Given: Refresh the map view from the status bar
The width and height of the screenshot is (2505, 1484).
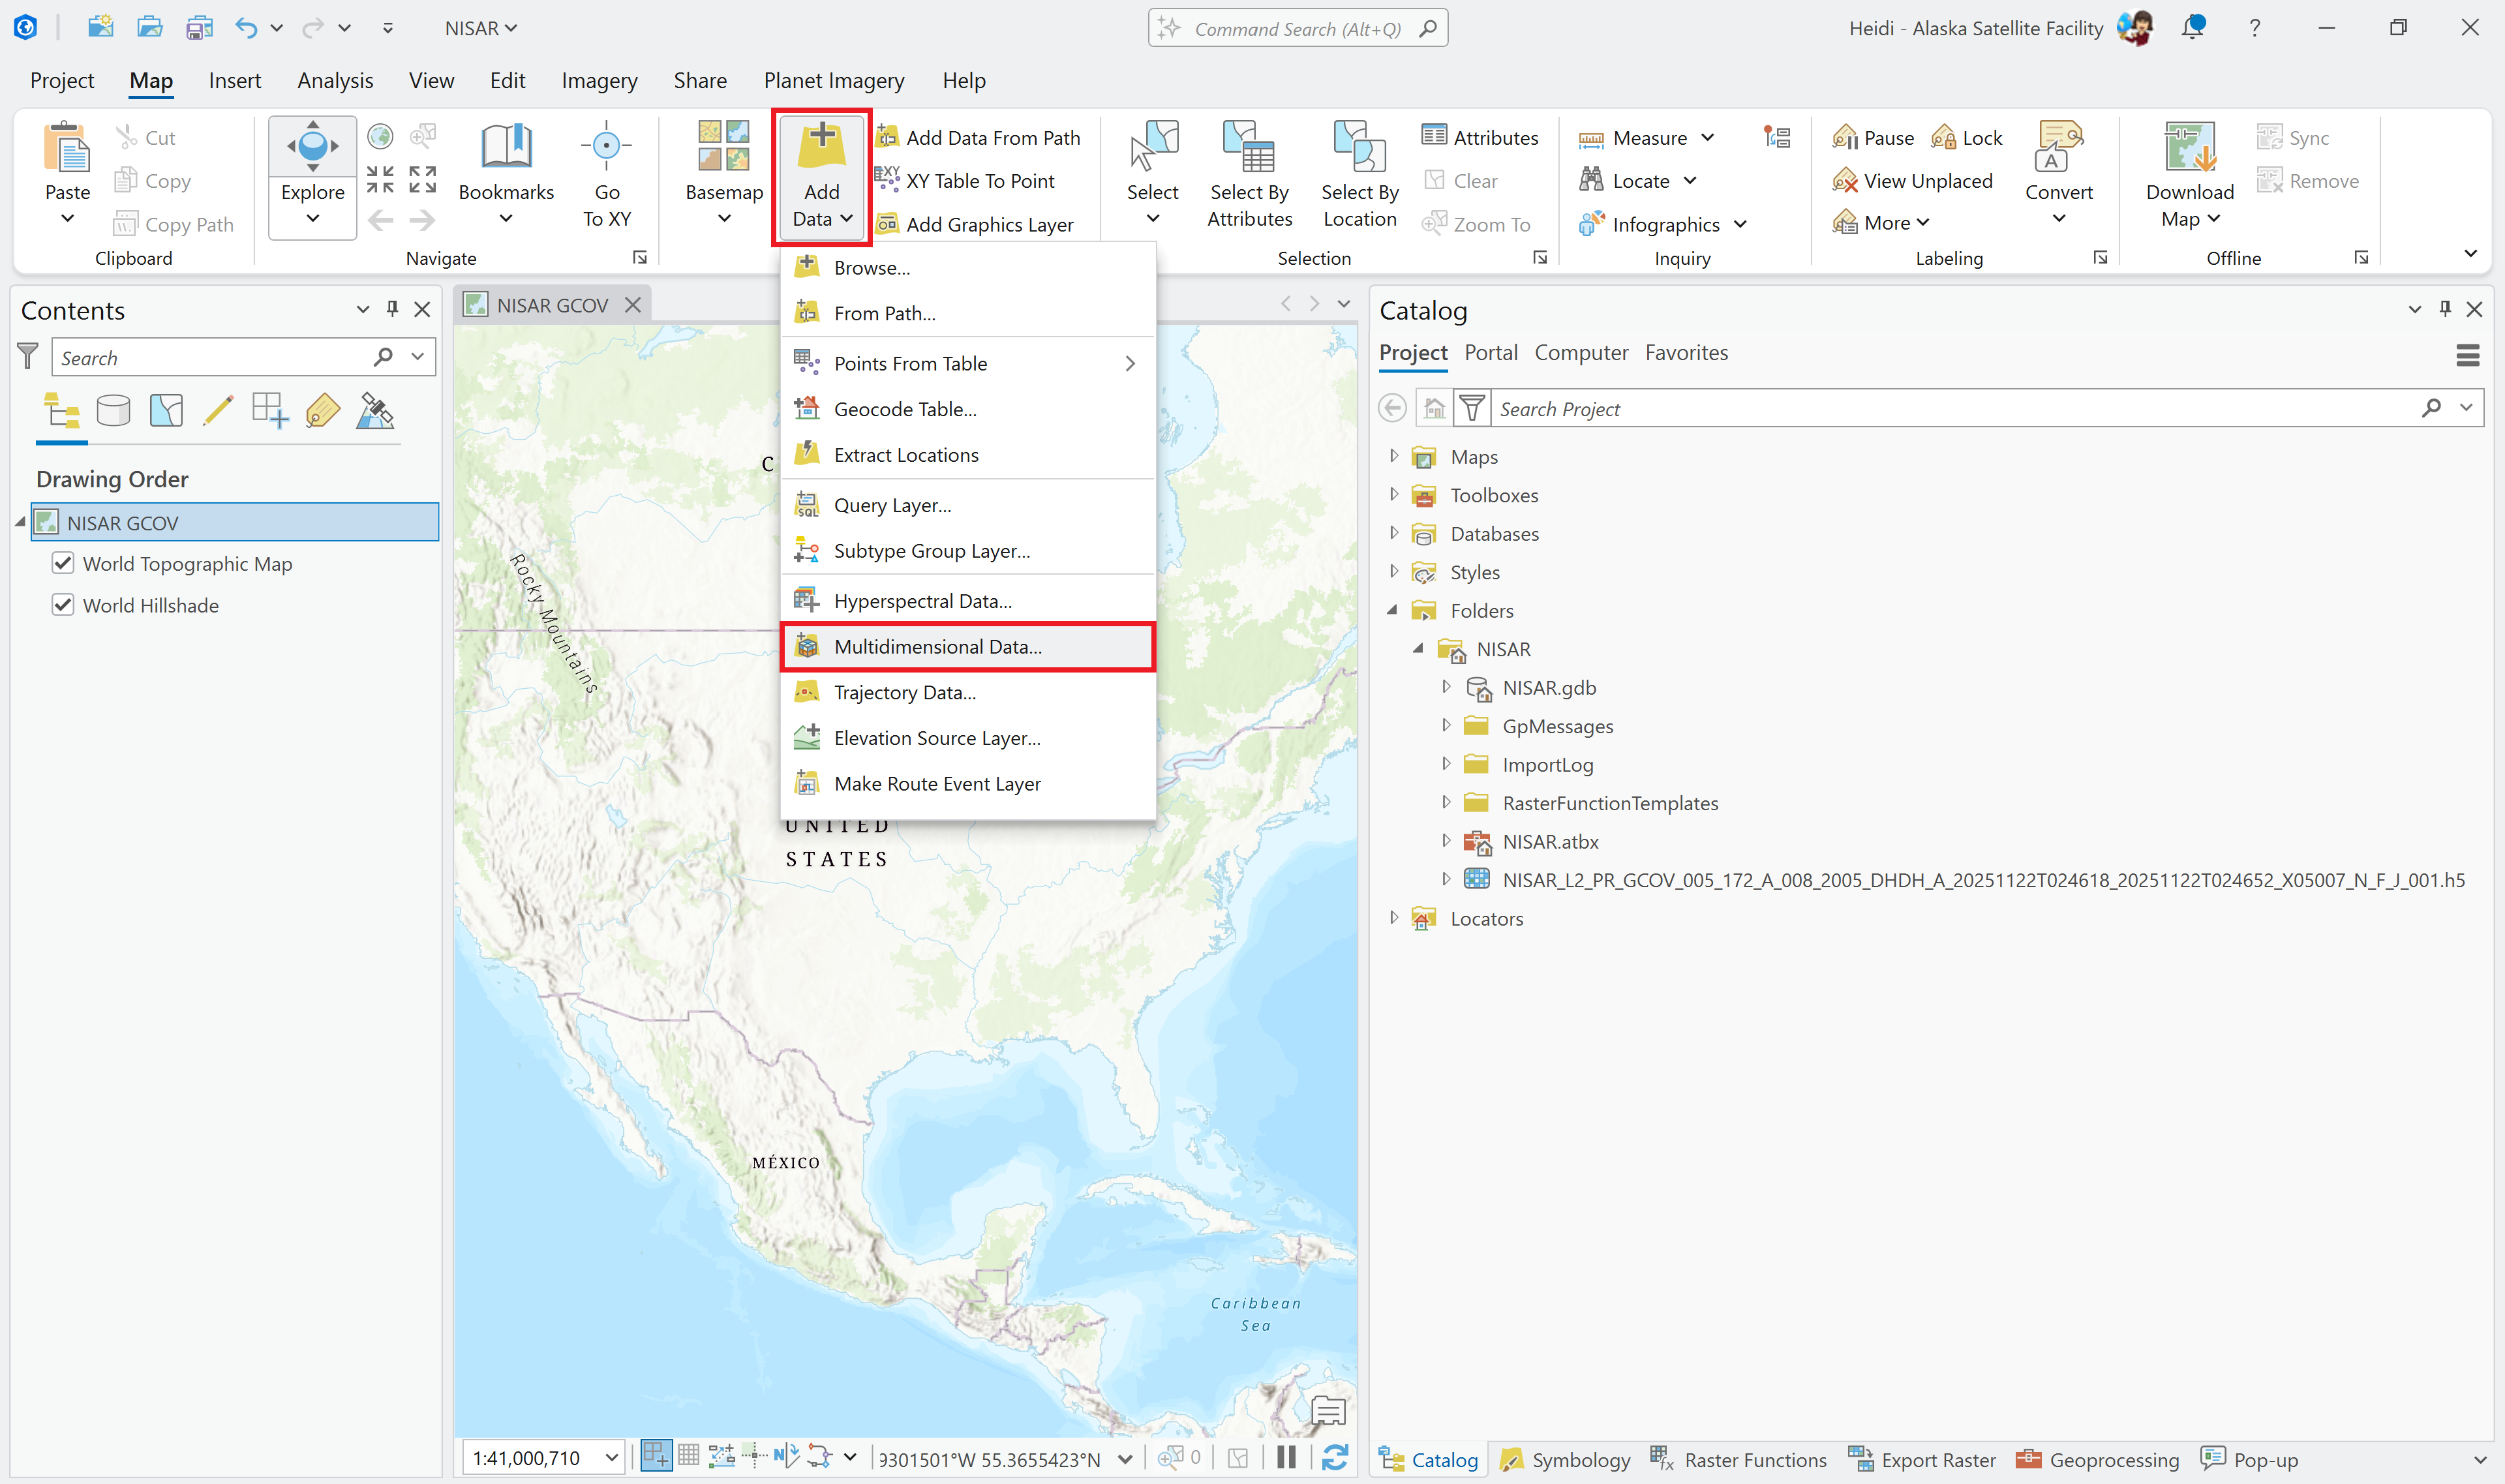Looking at the screenshot, I should (1337, 1457).
